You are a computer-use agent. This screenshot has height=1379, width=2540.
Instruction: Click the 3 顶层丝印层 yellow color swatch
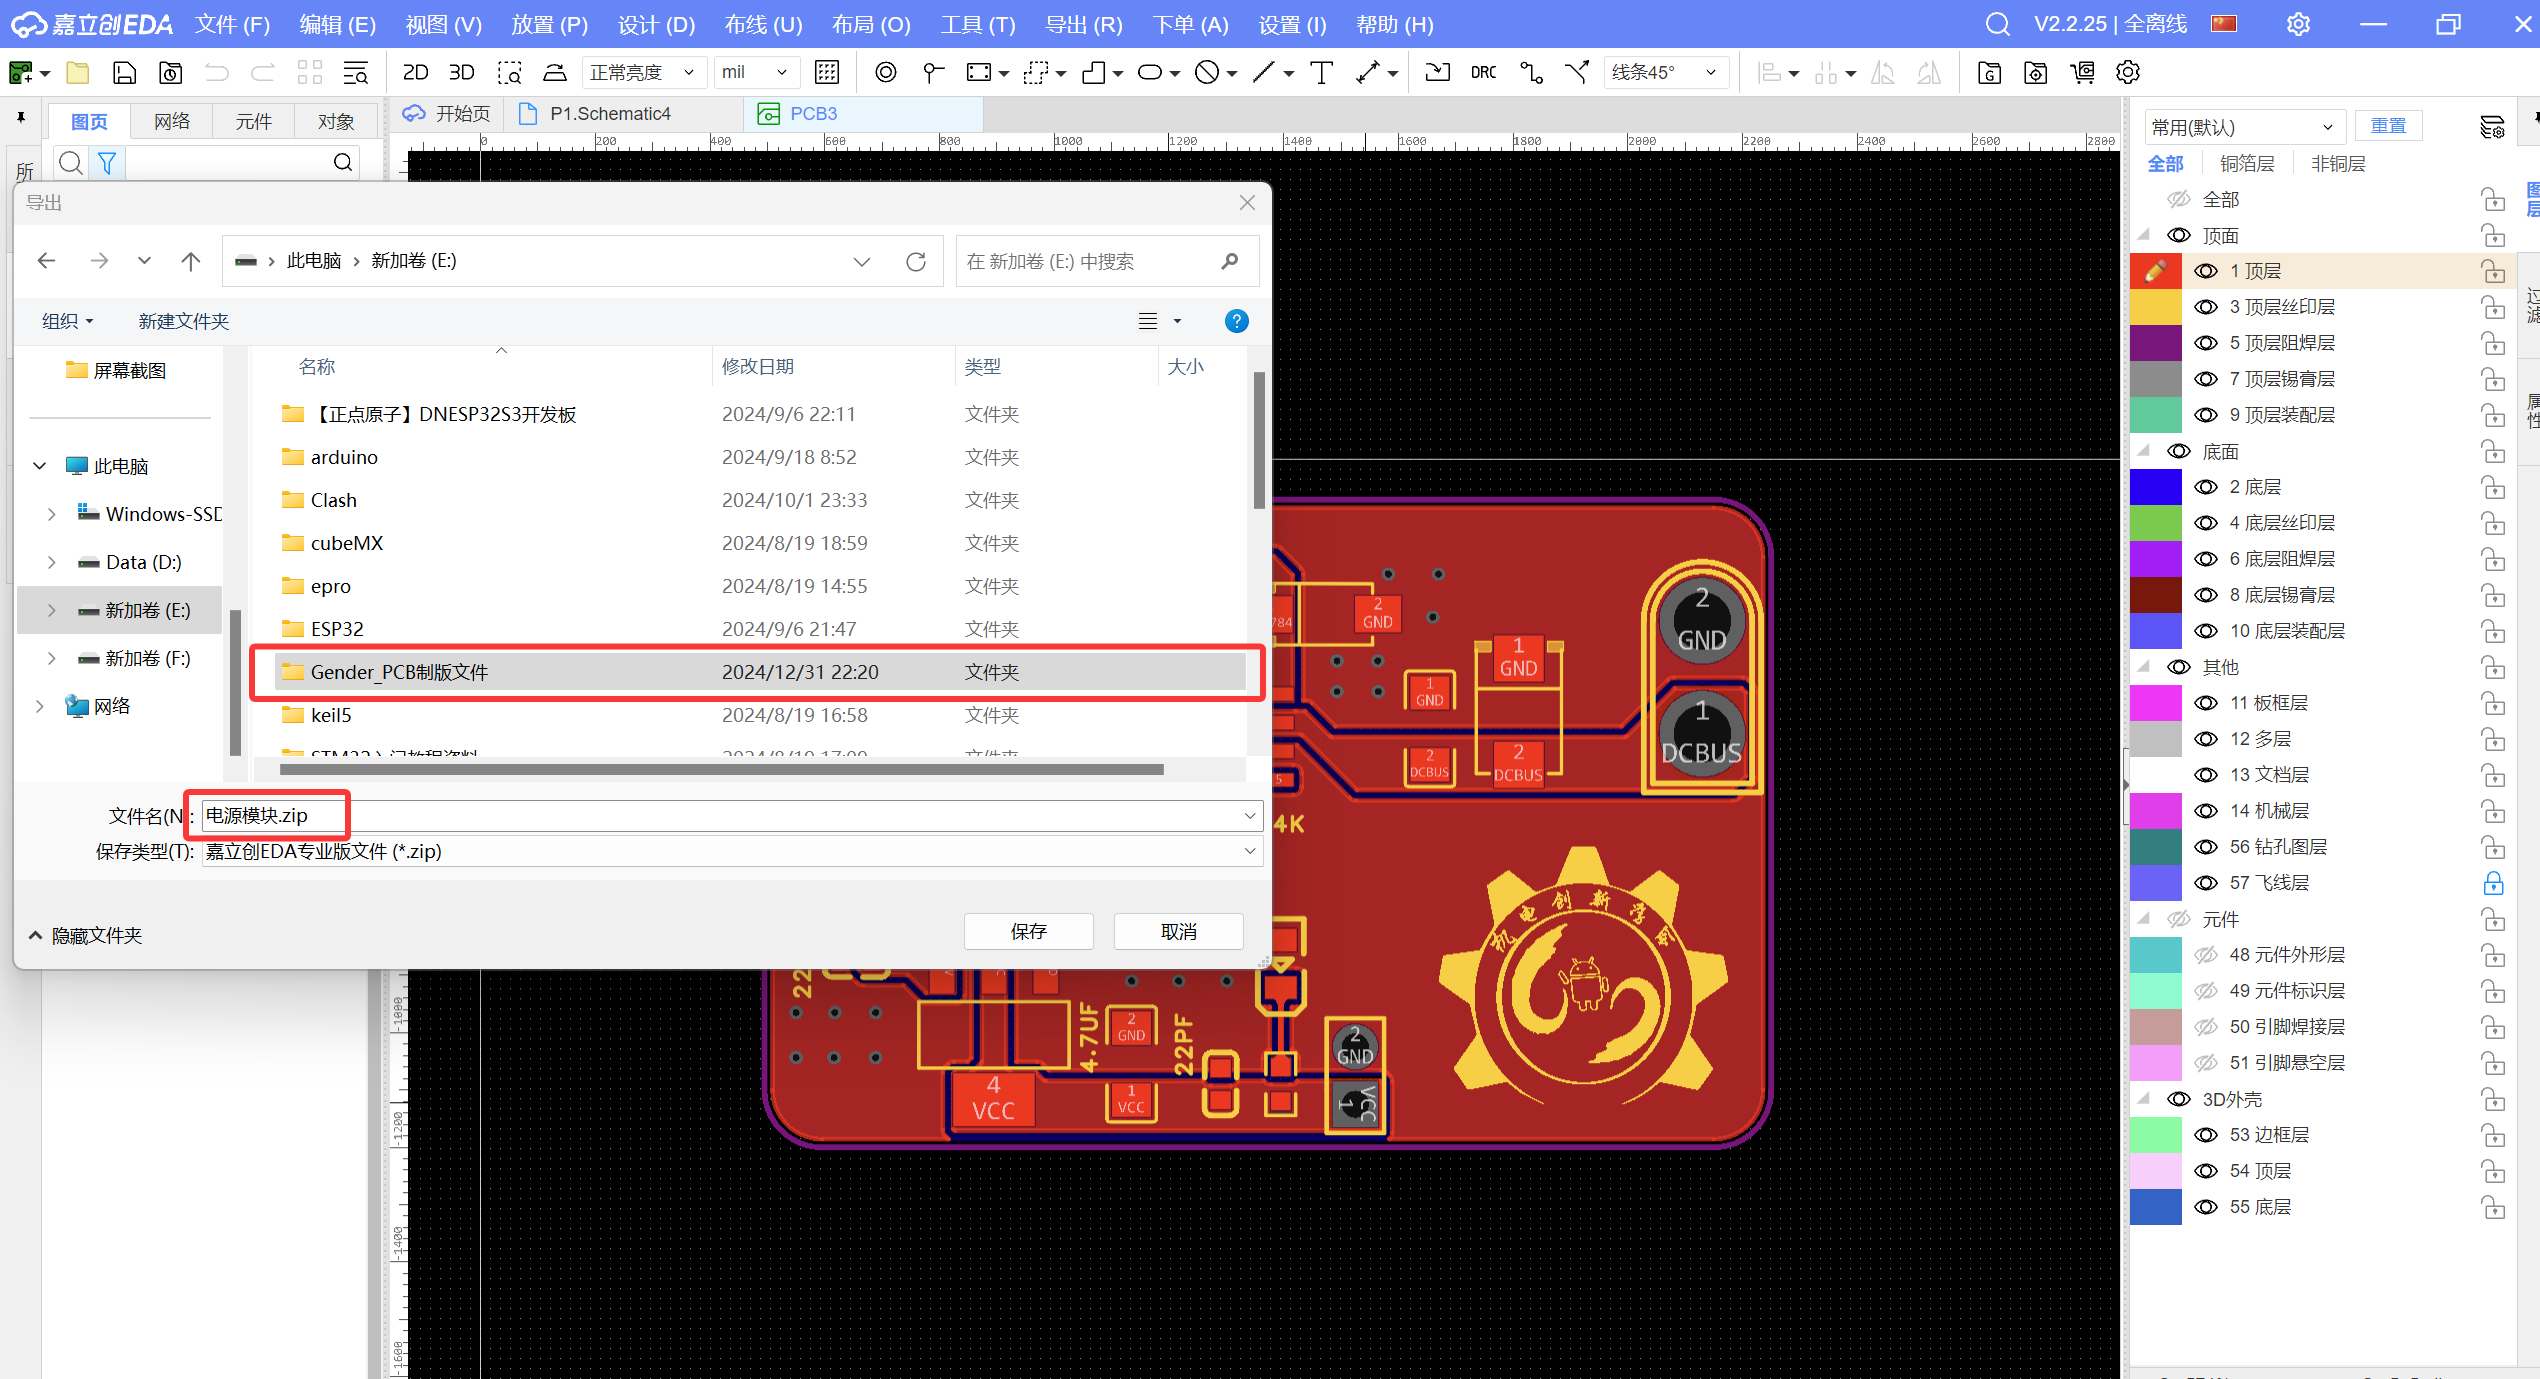click(x=2155, y=307)
